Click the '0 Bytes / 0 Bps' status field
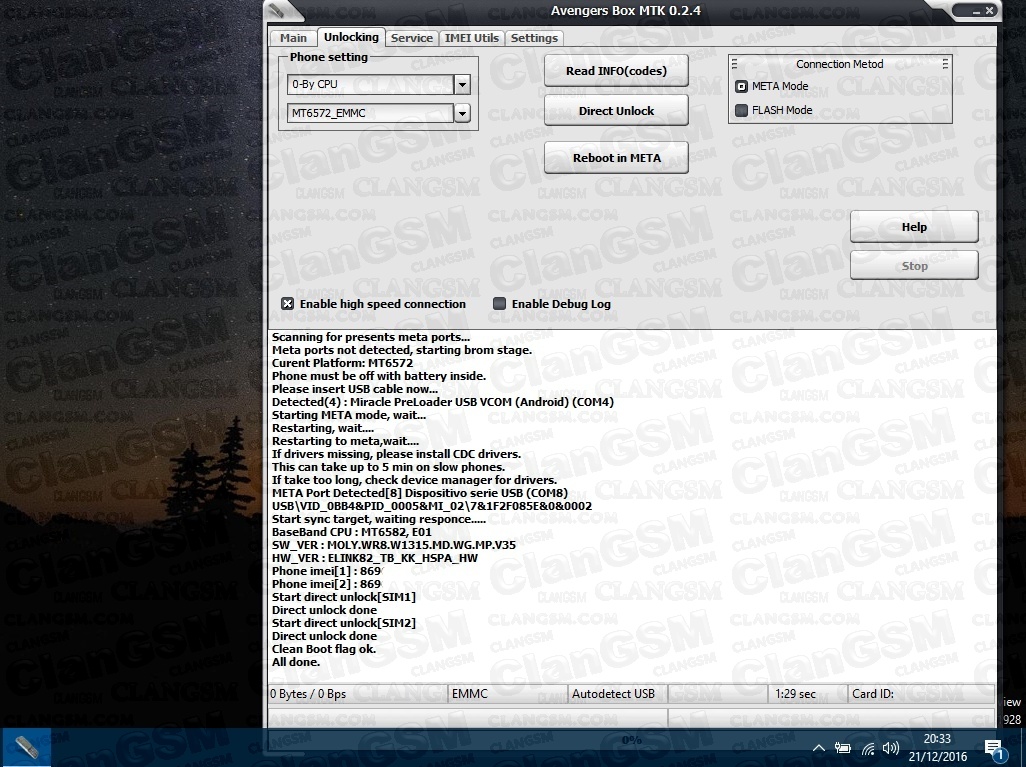The image size is (1026, 767). point(358,694)
